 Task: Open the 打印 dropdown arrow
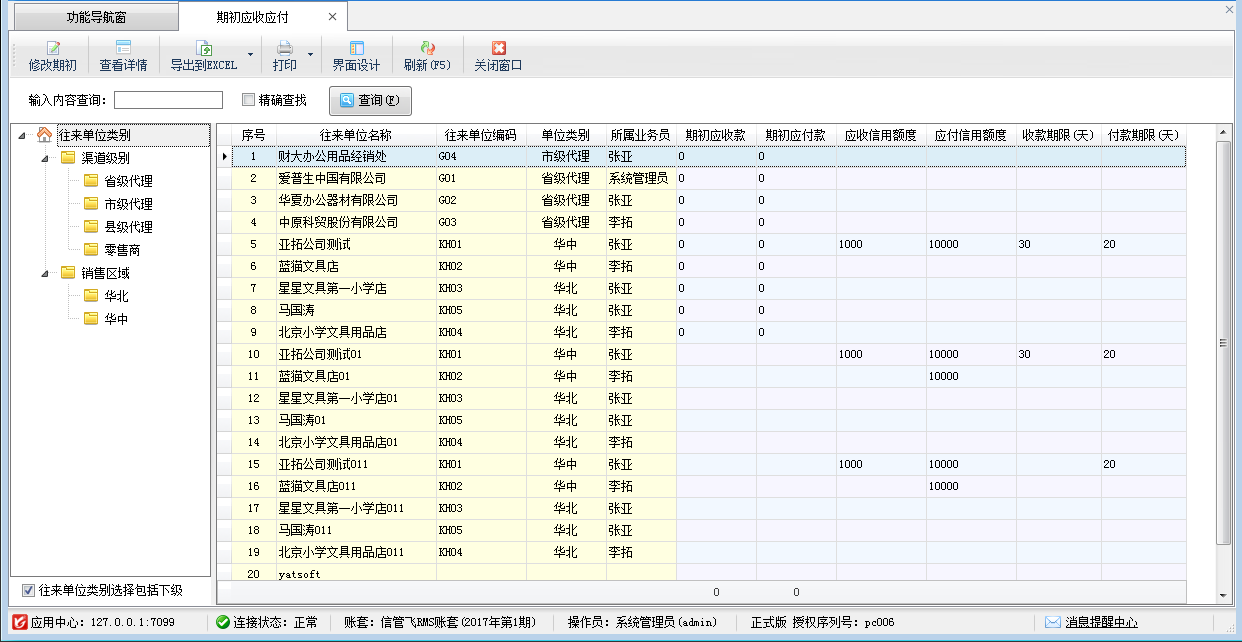310,54
